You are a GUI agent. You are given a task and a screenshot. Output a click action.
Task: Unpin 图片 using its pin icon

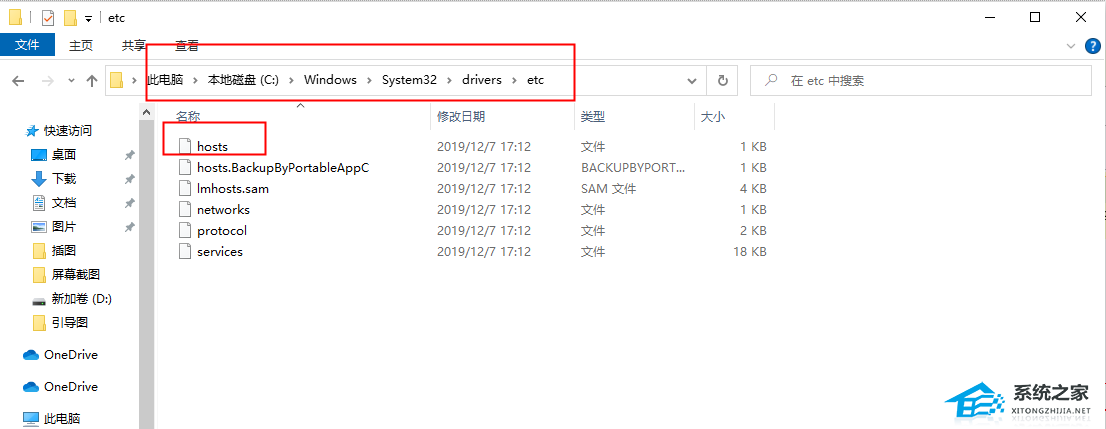129,226
